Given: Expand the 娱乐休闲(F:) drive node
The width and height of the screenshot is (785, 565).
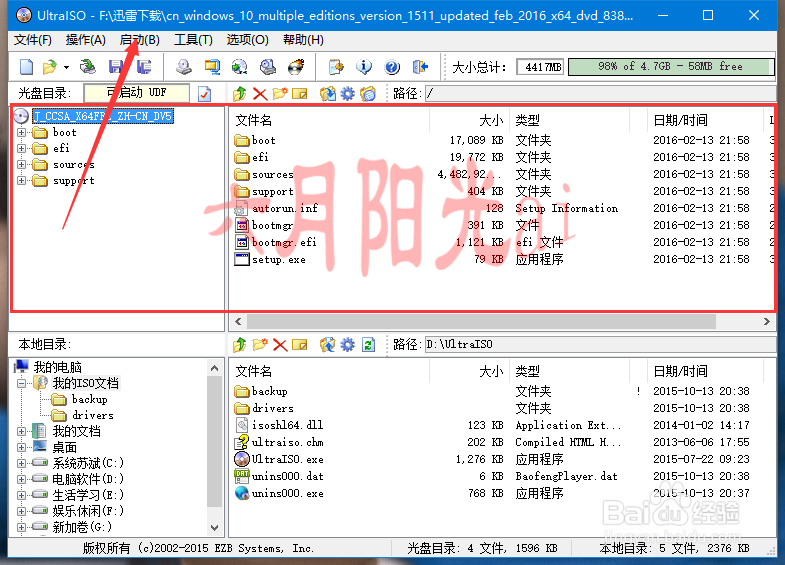Looking at the screenshot, I should 22,511.
